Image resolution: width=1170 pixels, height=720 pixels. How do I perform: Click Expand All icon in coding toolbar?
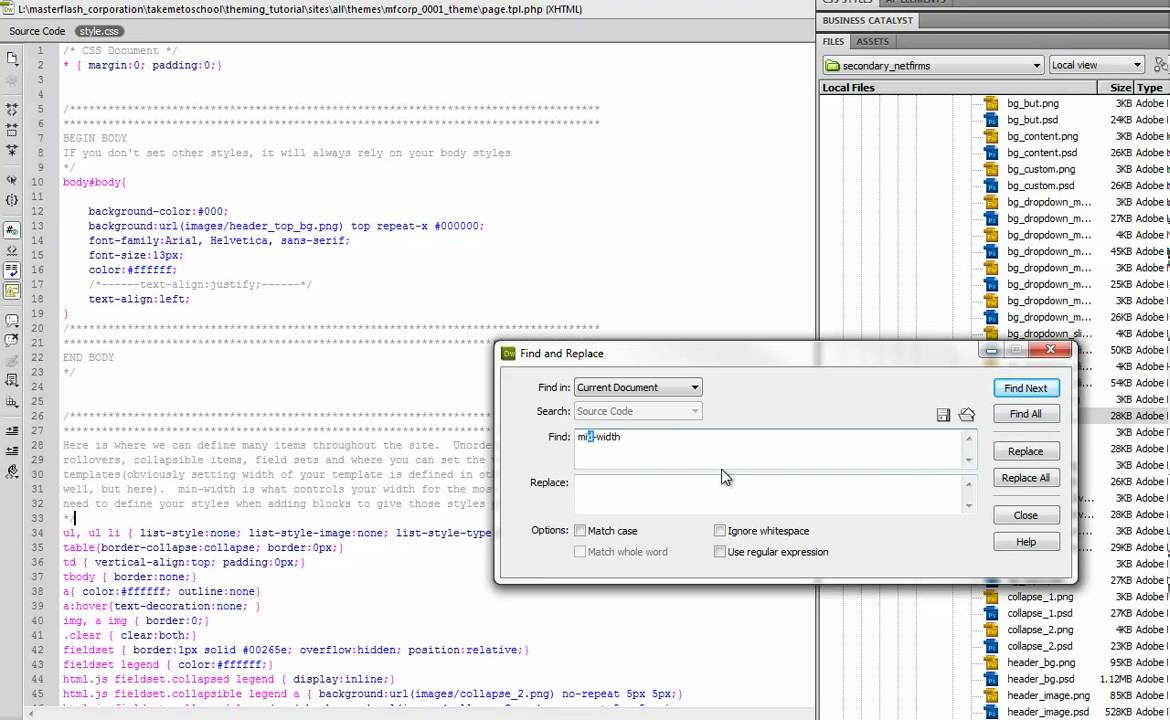12,150
